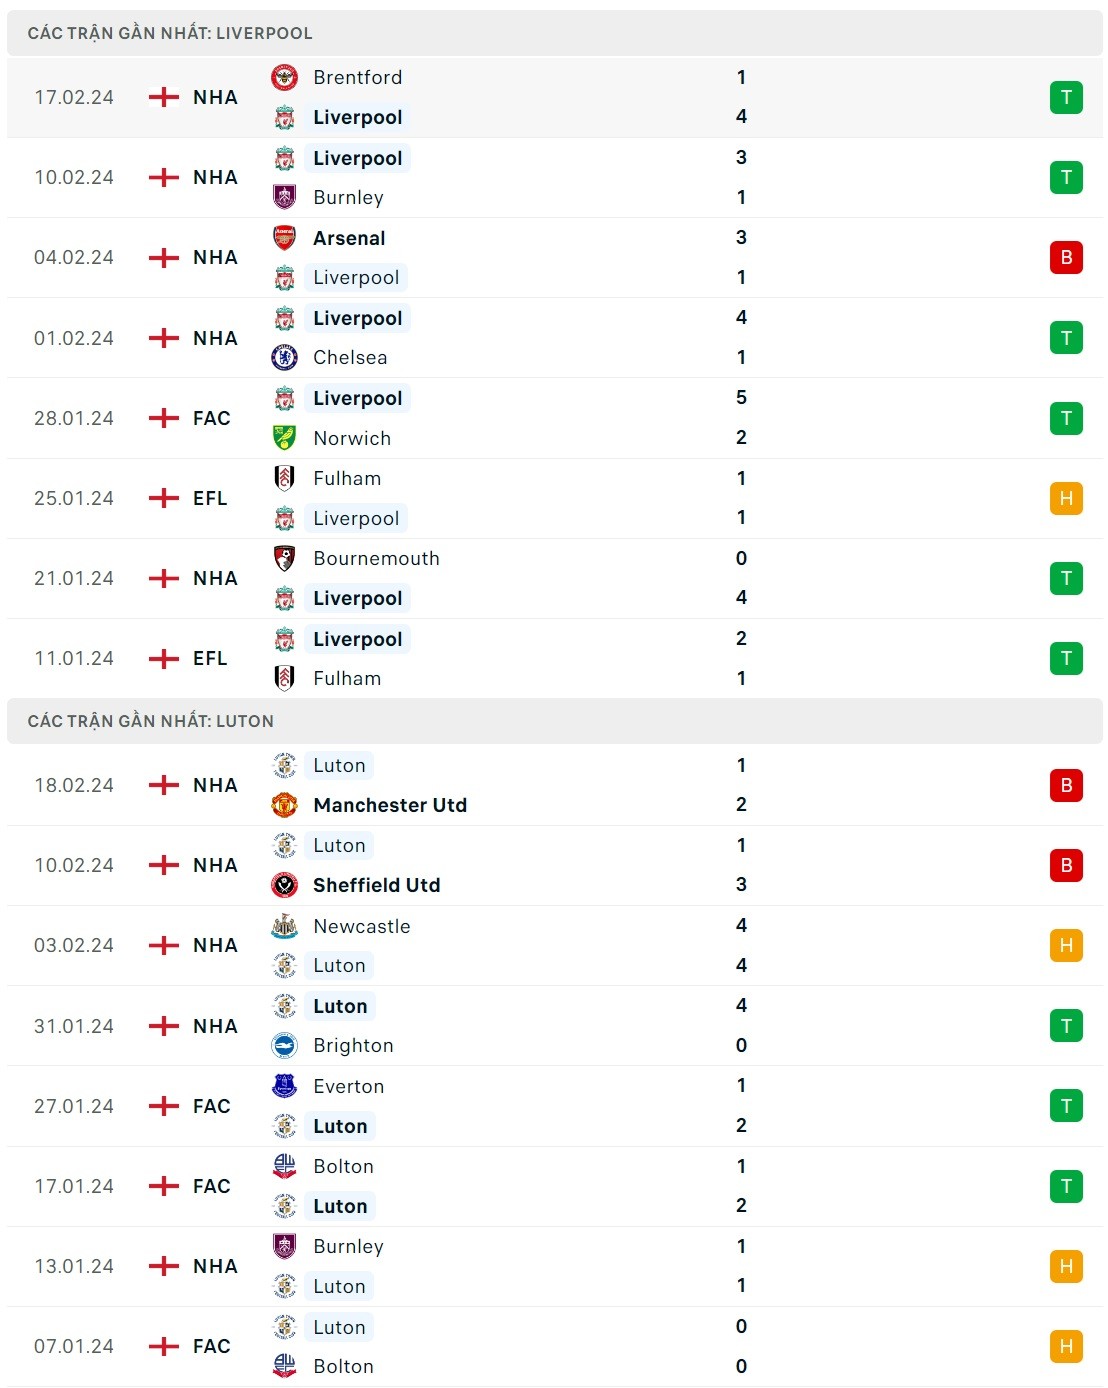1108x1388 pixels.
Task: Select the 'Các trận gần nhất: Liverpool' header
Action: click(170, 33)
